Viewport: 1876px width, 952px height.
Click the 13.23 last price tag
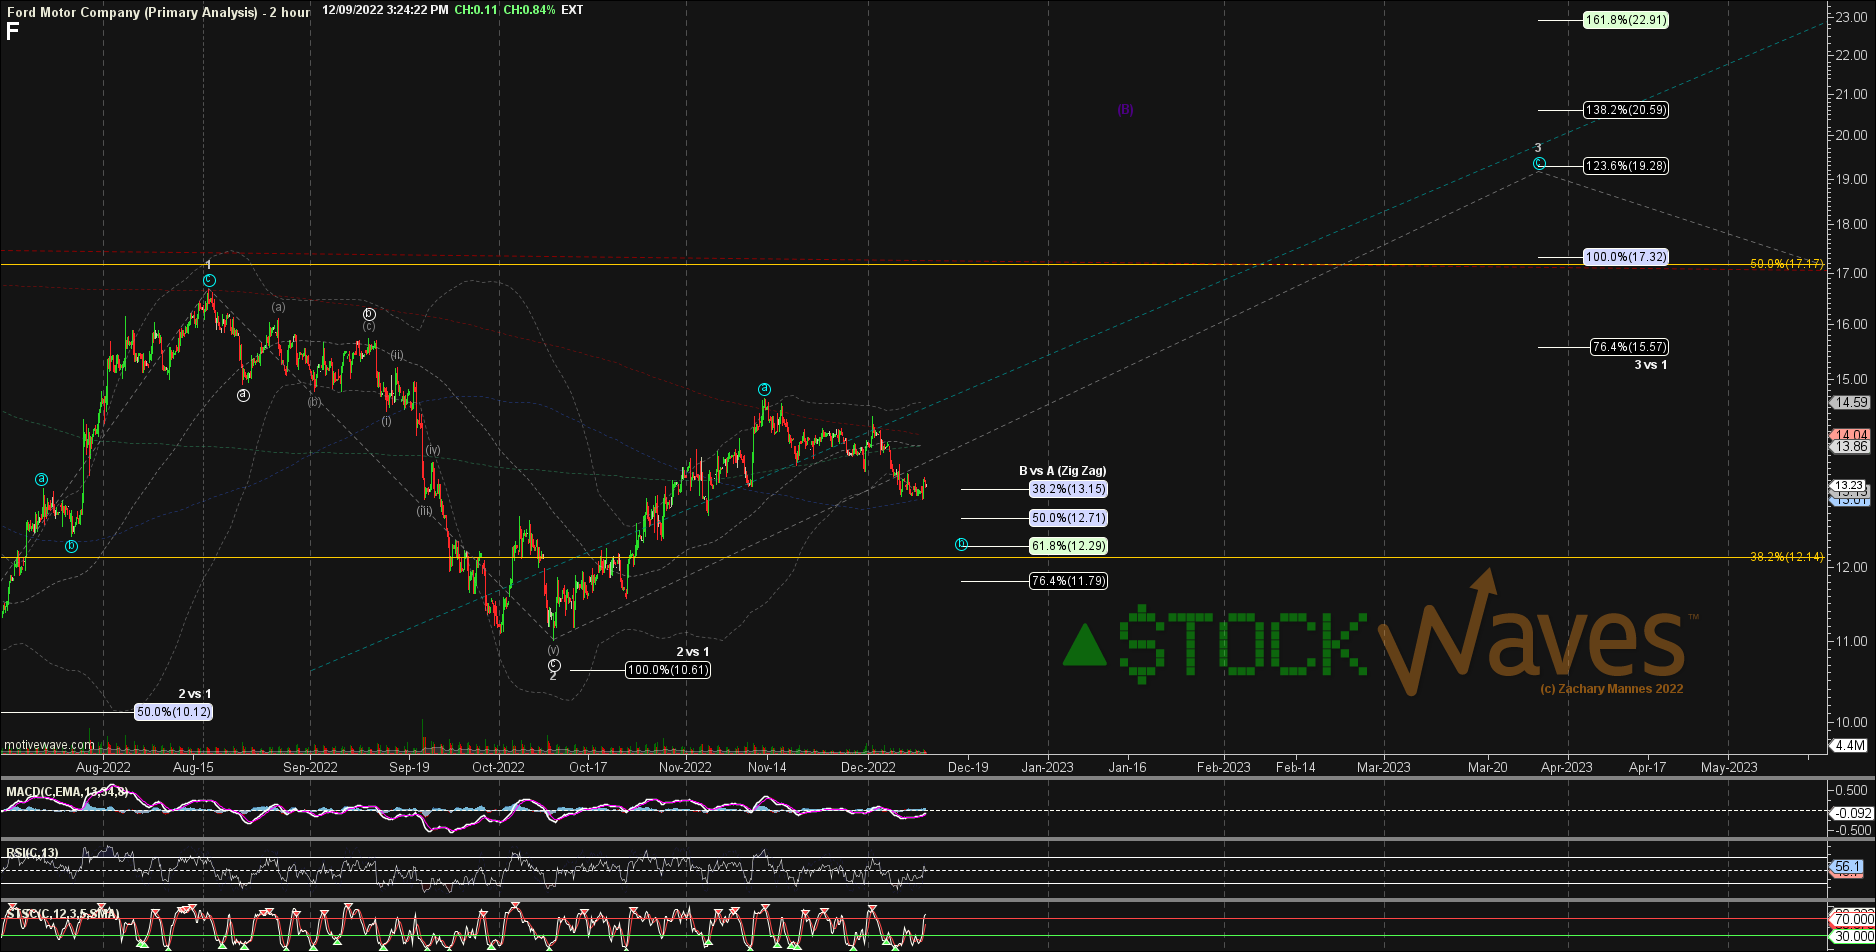tap(1850, 485)
